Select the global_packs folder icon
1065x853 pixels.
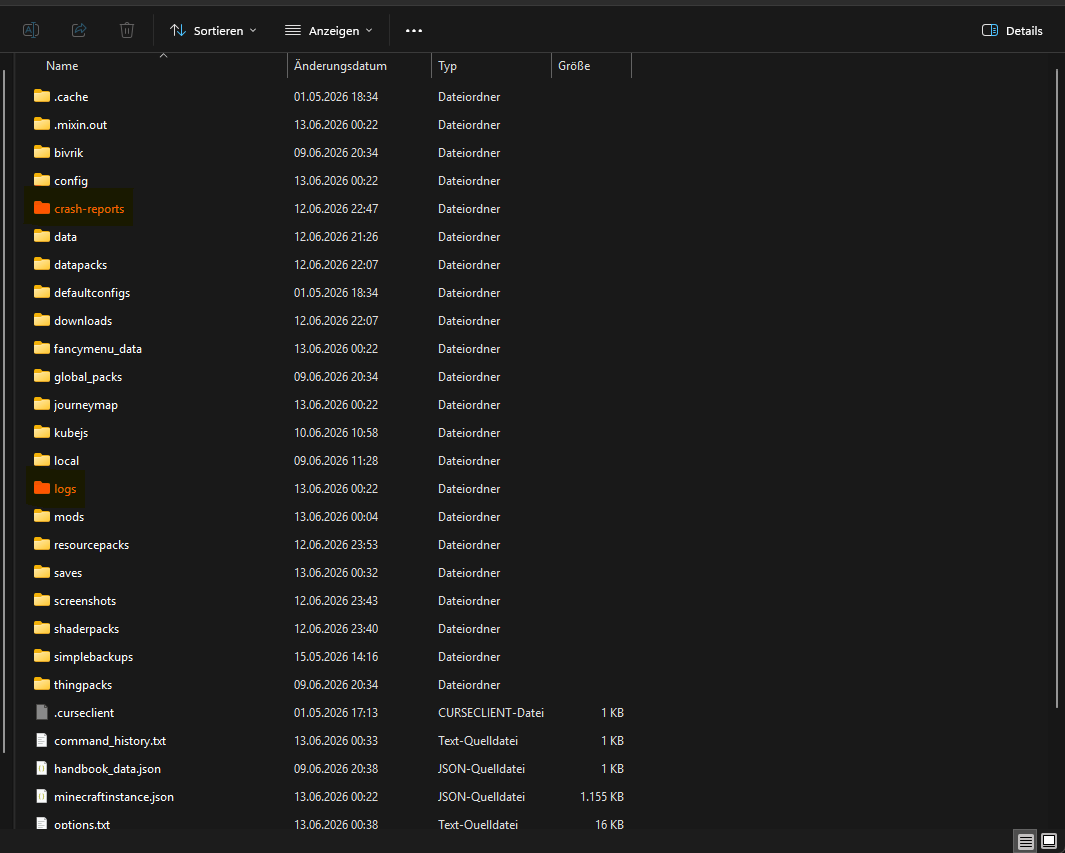42,376
